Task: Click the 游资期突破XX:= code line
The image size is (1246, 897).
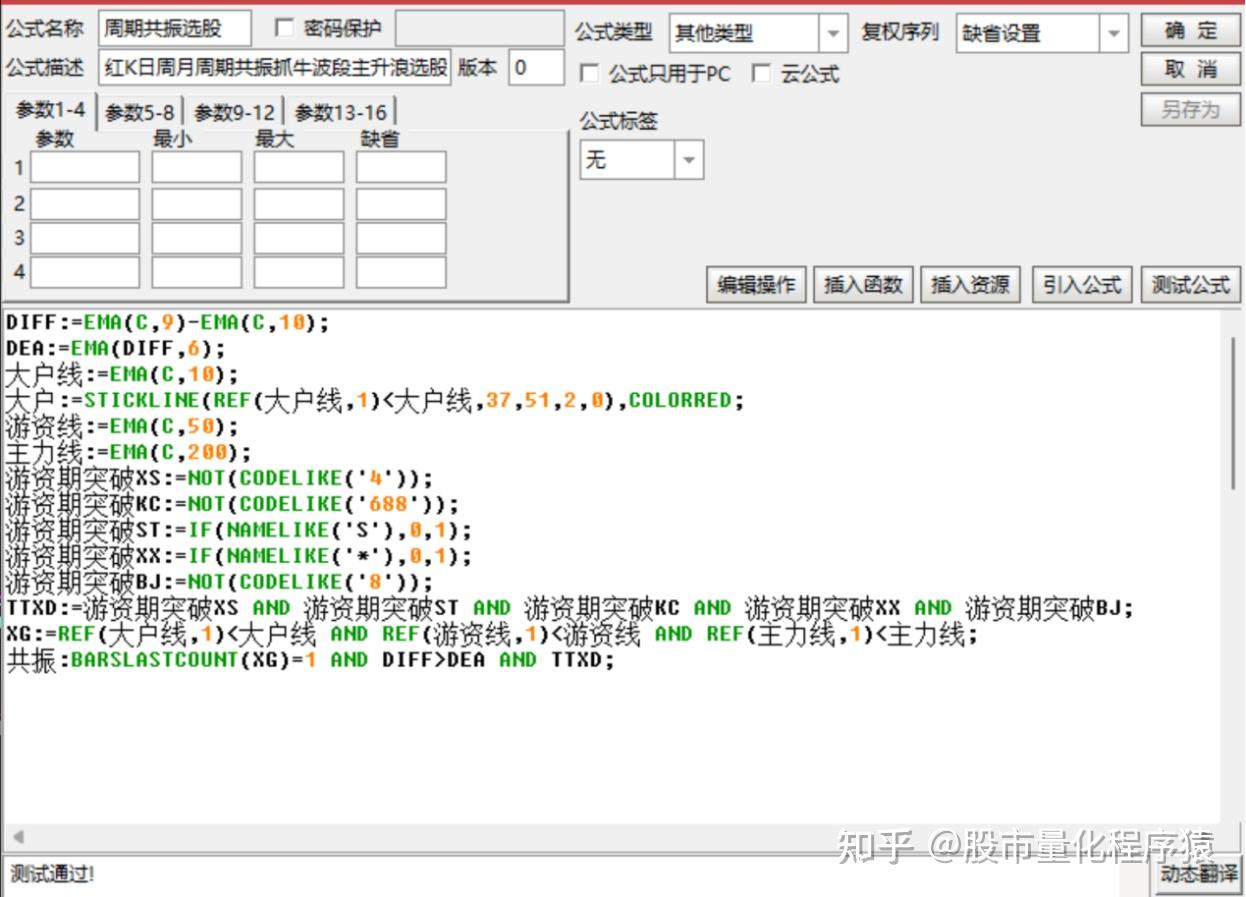Action: (x=238, y=556)
